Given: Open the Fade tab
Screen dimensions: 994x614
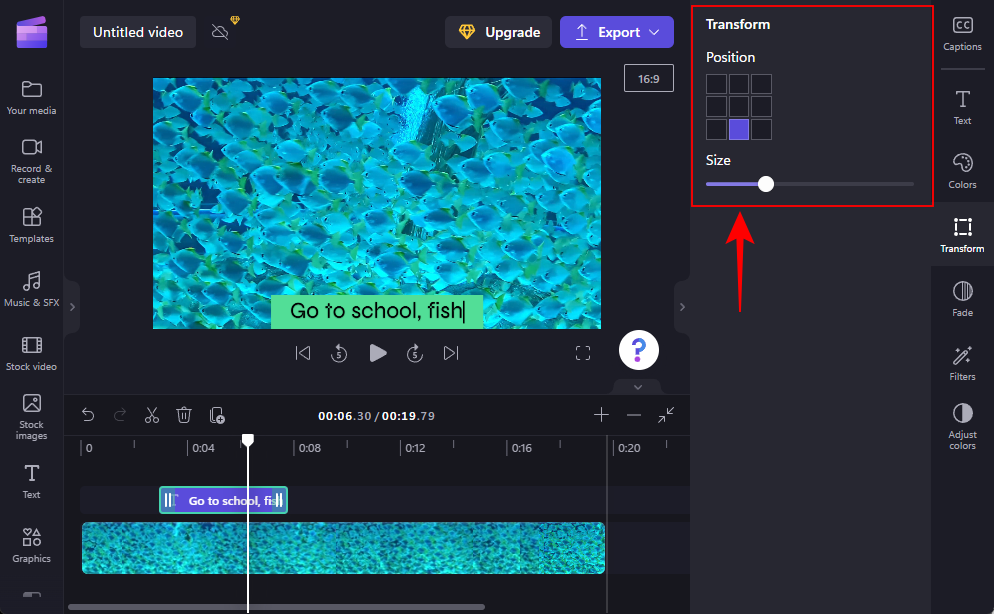Looking at the screenshot, I should tap(962, 298).
